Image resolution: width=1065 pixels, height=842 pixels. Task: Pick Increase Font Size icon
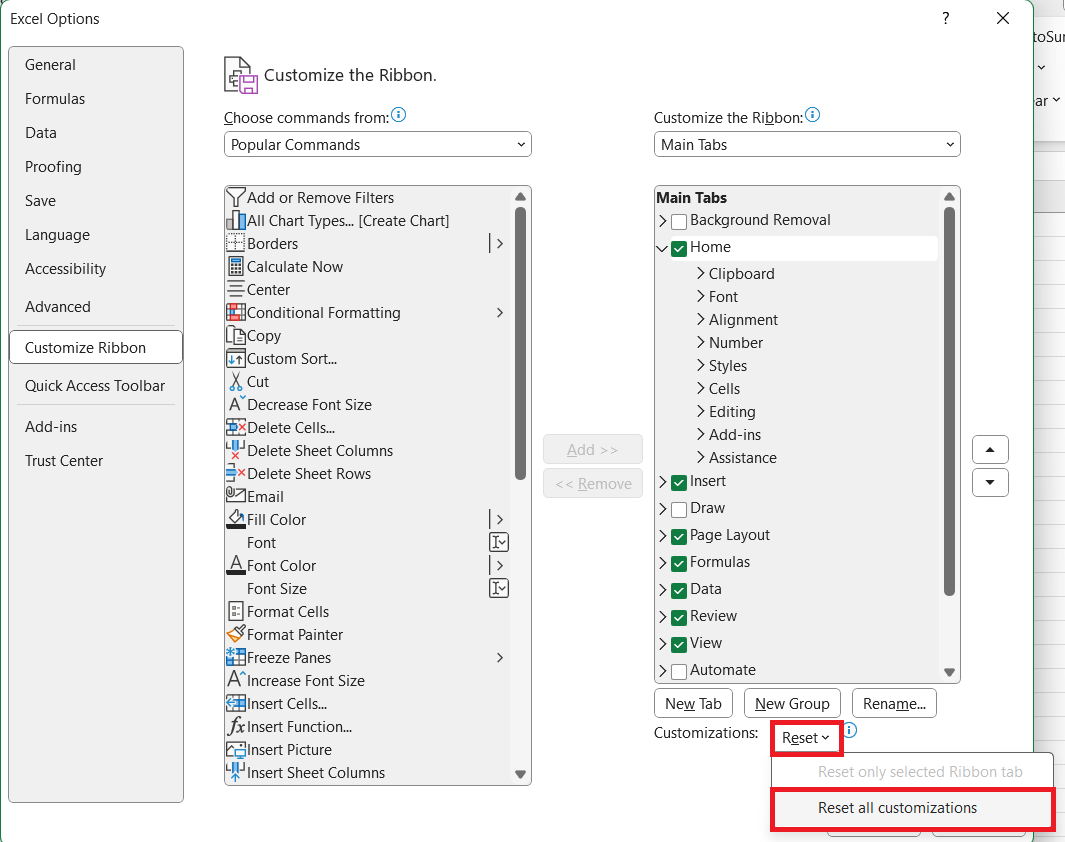click(236, 680)
